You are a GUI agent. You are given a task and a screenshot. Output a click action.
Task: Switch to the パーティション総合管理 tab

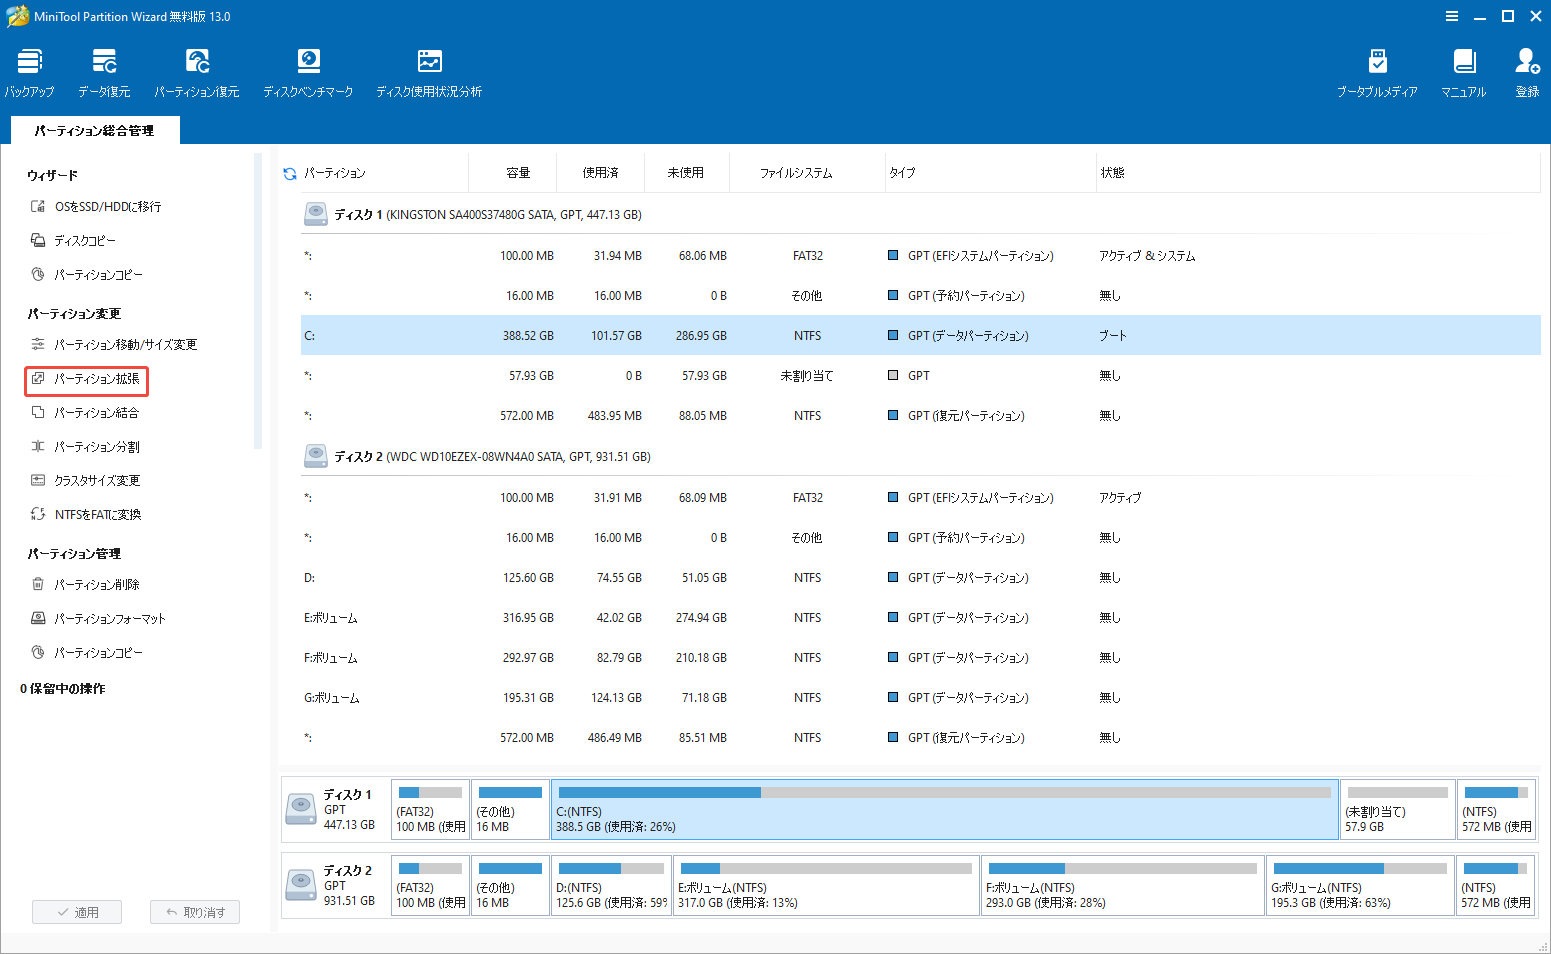[x=94, y=129]
